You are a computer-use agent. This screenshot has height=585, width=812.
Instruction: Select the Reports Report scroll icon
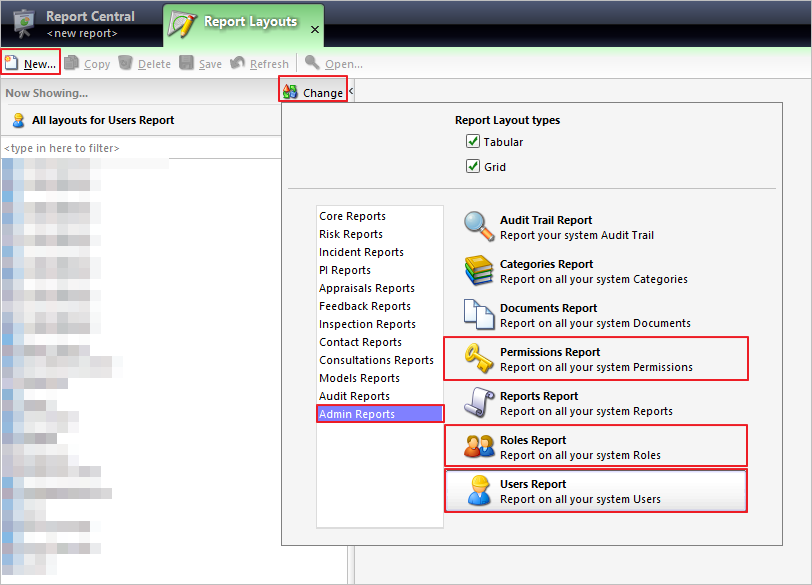[479, 402]
